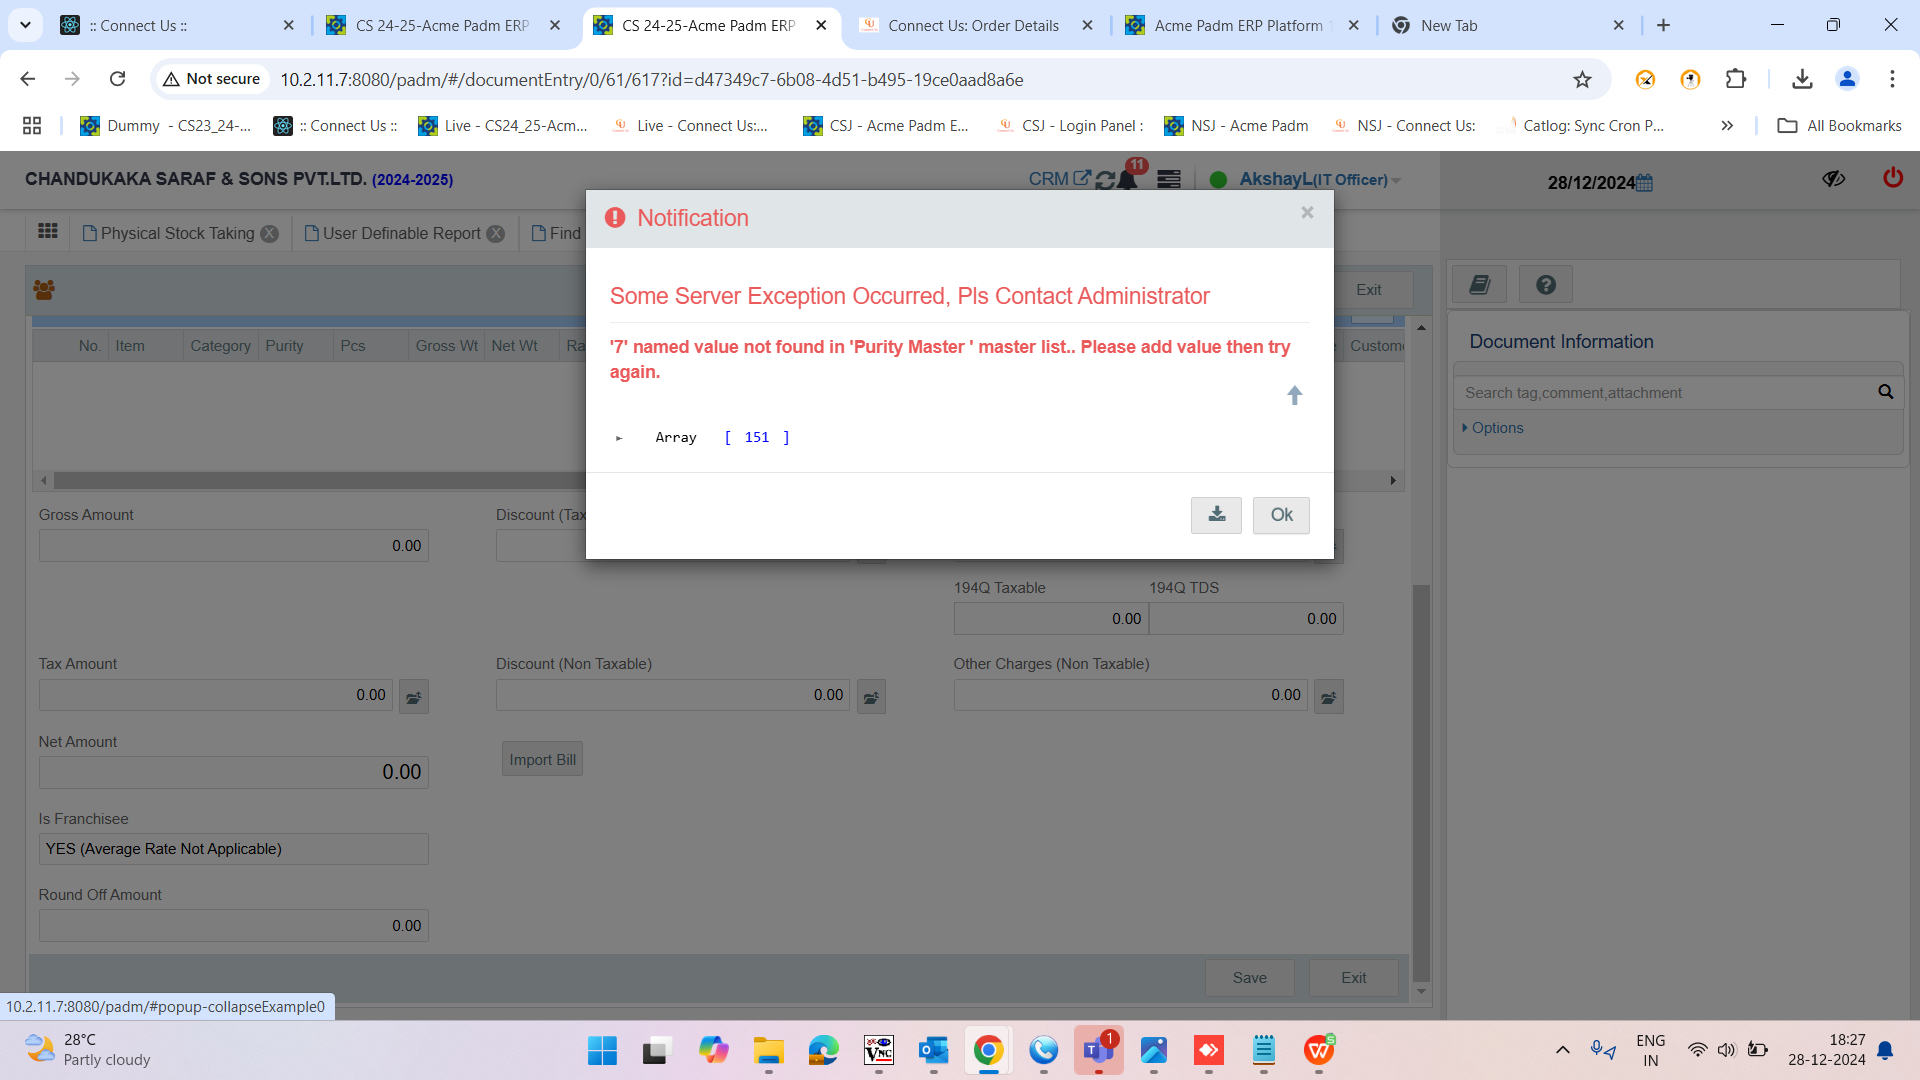
Task: Click the red power logout icon
Action: tap(1892, 178)
